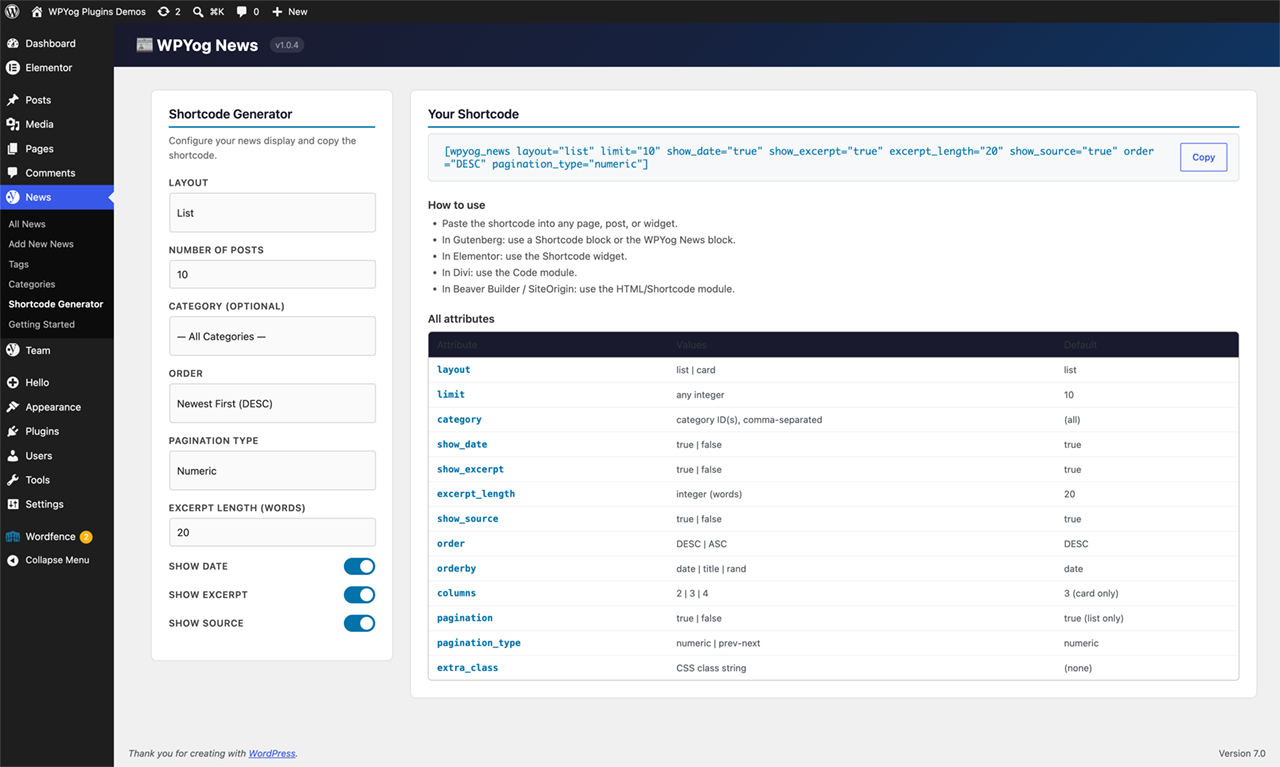Click the category attribute name in the table
Screen dimensions: 1280x767
459,420
